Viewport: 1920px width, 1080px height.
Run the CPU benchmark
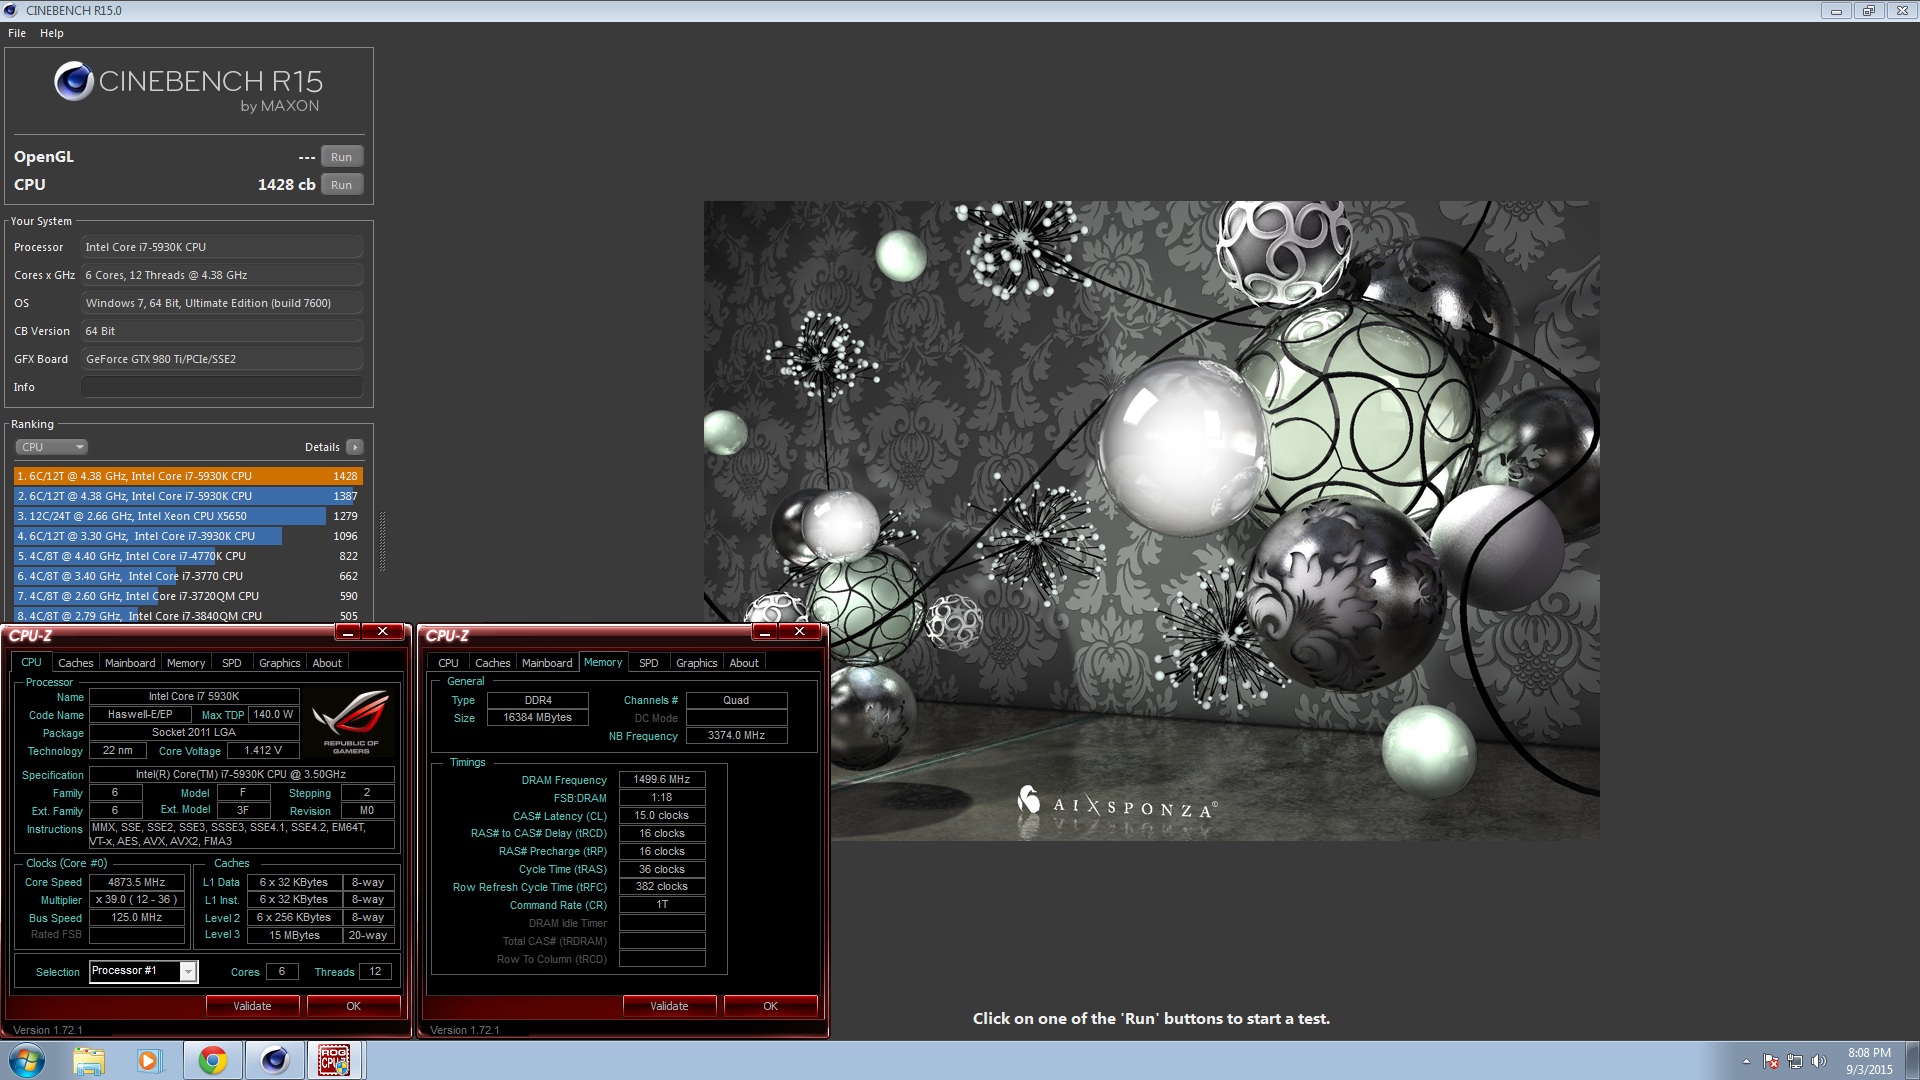coord(341,185)
